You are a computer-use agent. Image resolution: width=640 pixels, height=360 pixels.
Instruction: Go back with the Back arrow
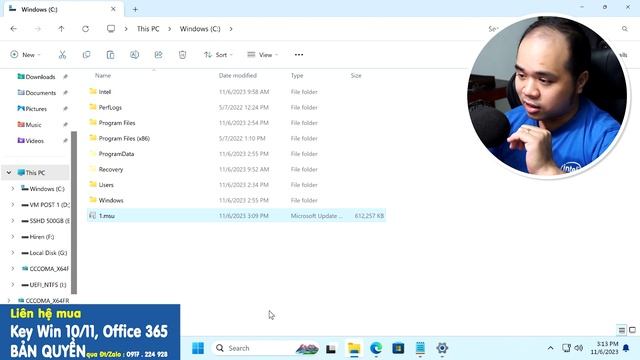13,29
